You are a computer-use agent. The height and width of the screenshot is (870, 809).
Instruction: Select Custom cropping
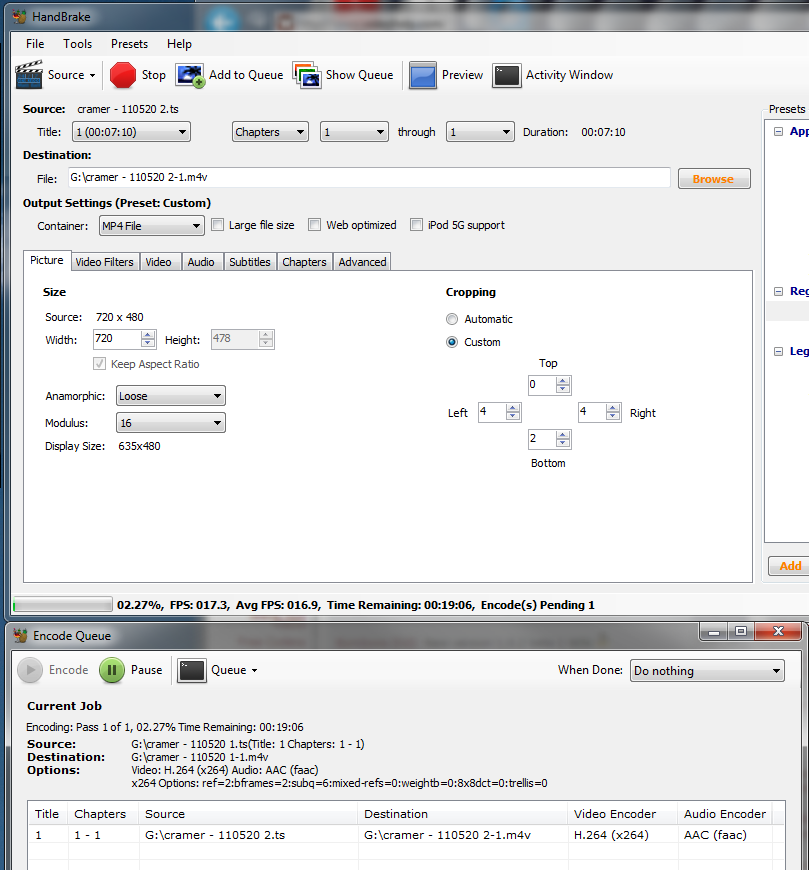[452, 342]
